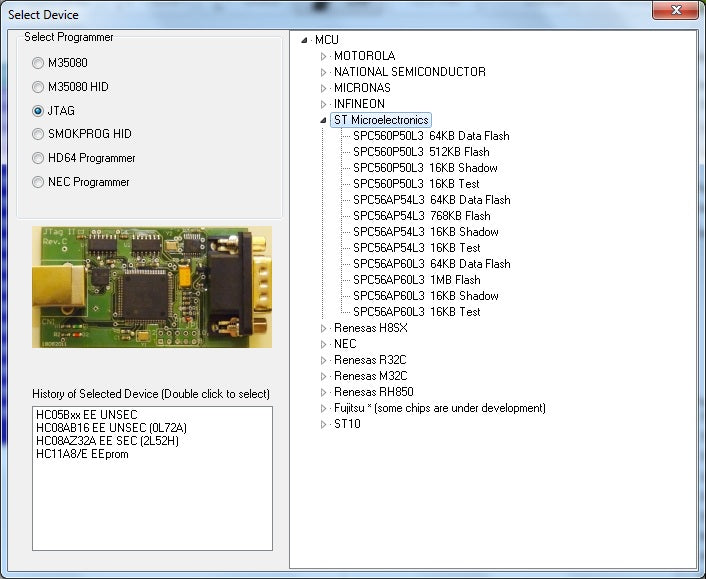Expand the NEC tree branch
This screenshot has height=579, width=706.
(323, 344)
